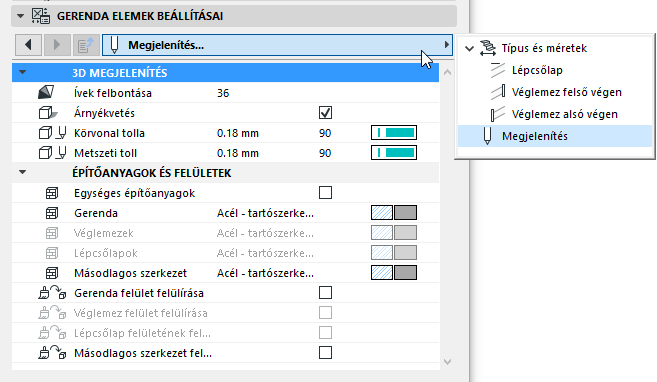
Task: Collapse Gerenda elemek beállításai panel
Action: [20, 16]
